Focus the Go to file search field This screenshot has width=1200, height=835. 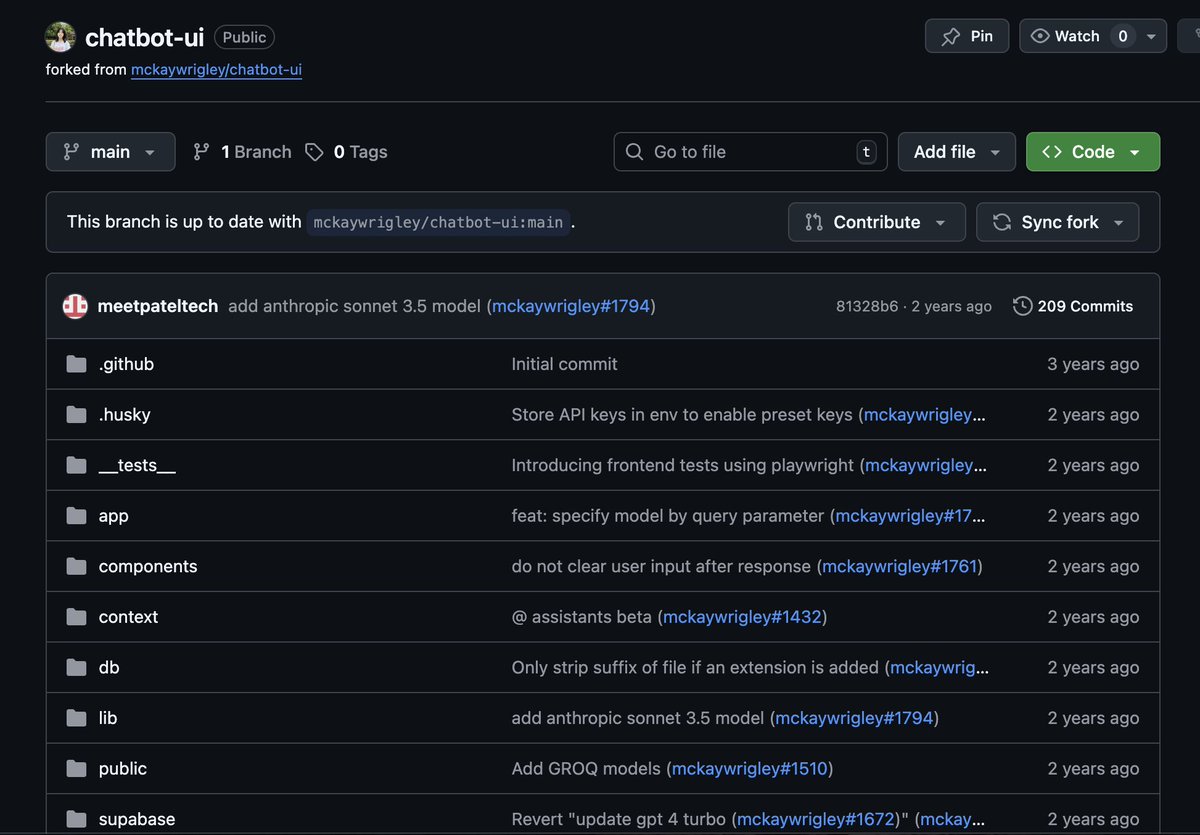(750, 152)
